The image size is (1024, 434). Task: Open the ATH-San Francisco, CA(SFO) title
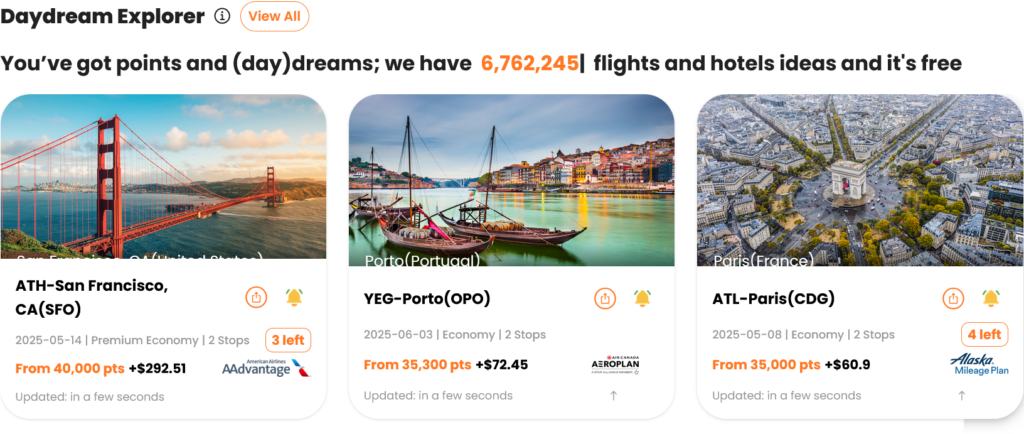tap(92, 297)
